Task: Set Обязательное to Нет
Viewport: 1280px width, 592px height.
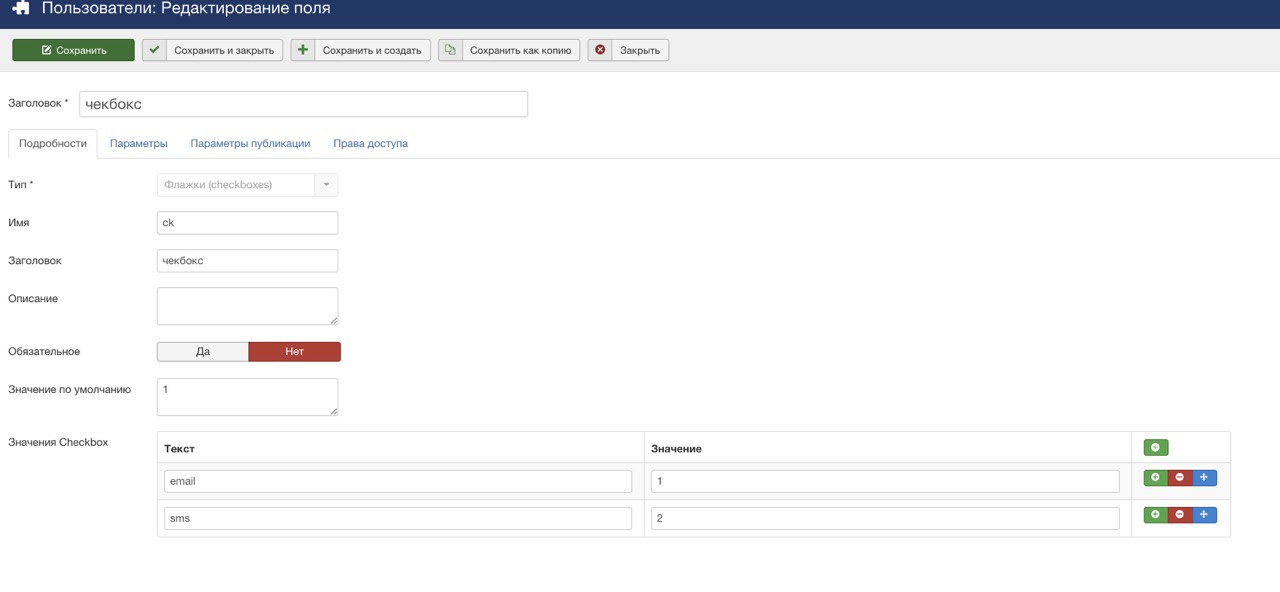Action: click(294, 352)
